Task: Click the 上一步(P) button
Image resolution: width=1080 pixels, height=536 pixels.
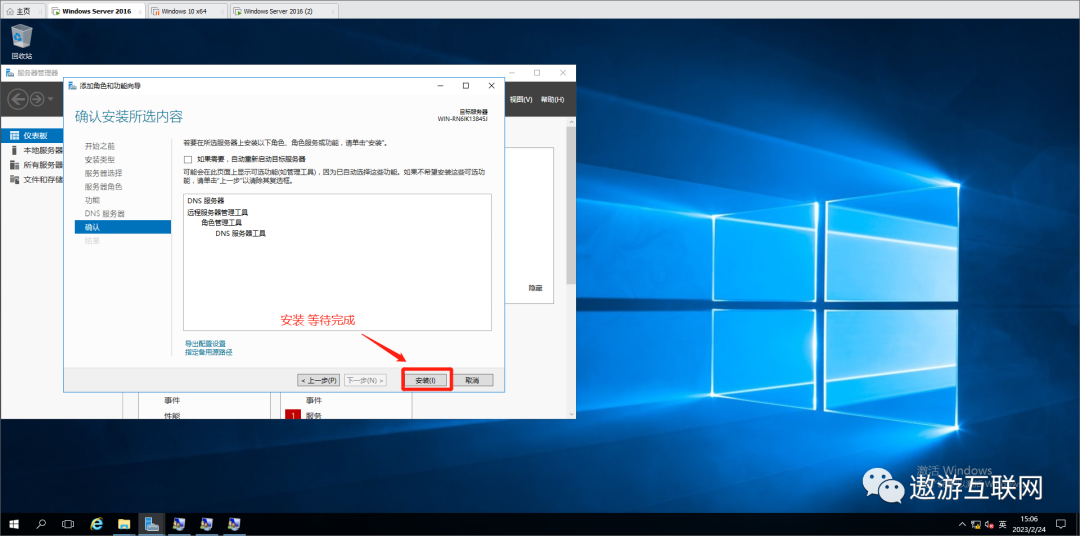Action: 319,380
